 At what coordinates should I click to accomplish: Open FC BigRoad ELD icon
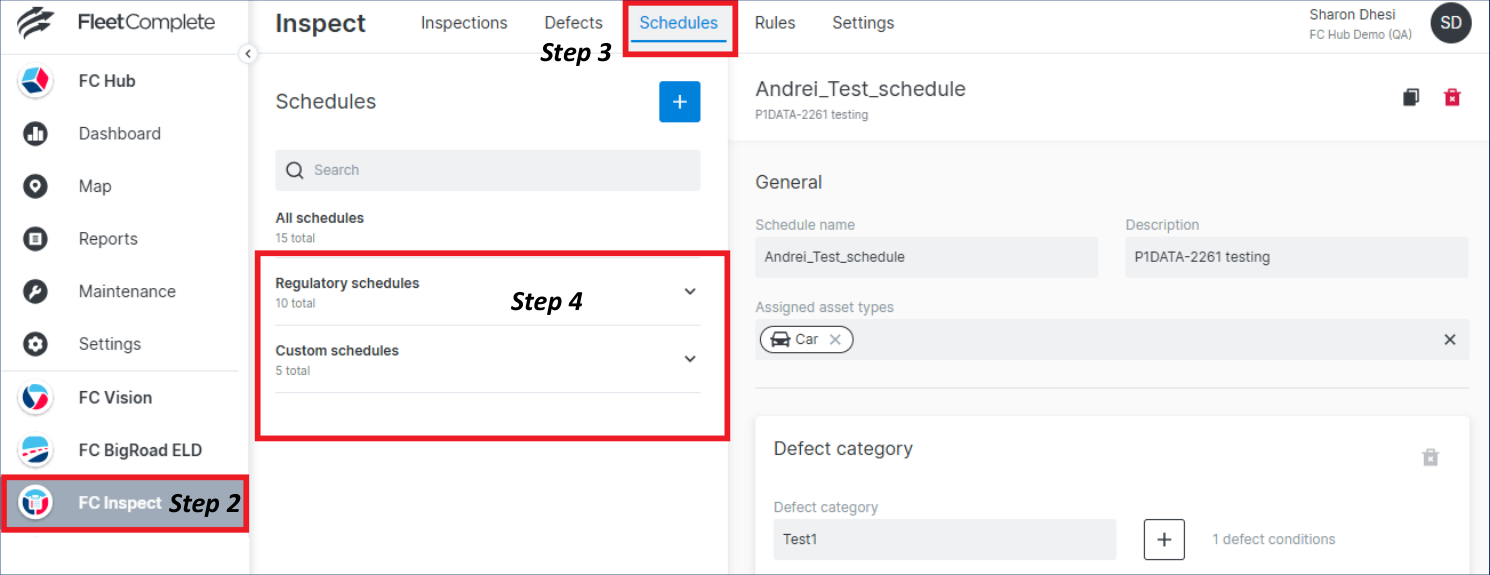(36, 450)
